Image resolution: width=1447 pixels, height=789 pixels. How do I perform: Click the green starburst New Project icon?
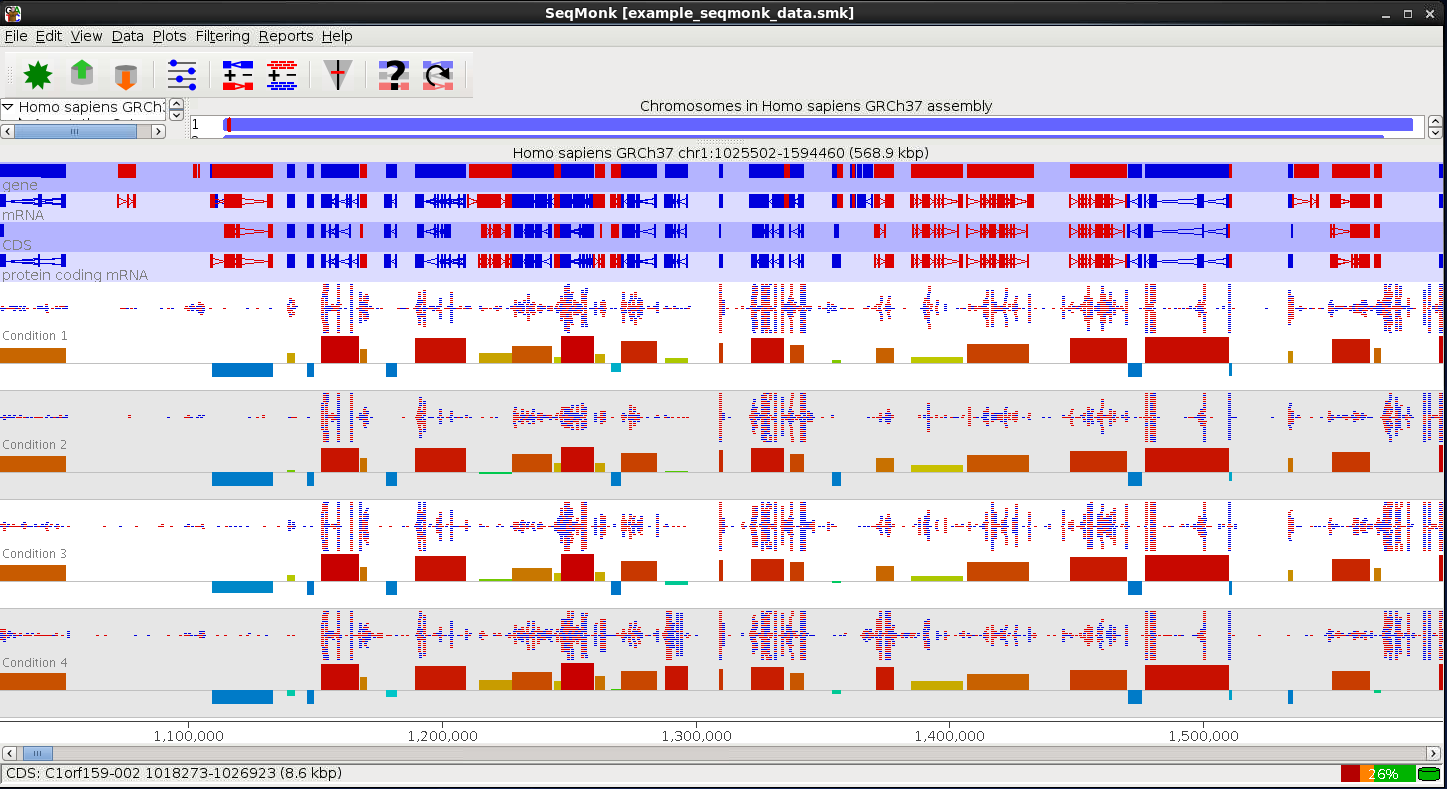(x=38, y=75)
